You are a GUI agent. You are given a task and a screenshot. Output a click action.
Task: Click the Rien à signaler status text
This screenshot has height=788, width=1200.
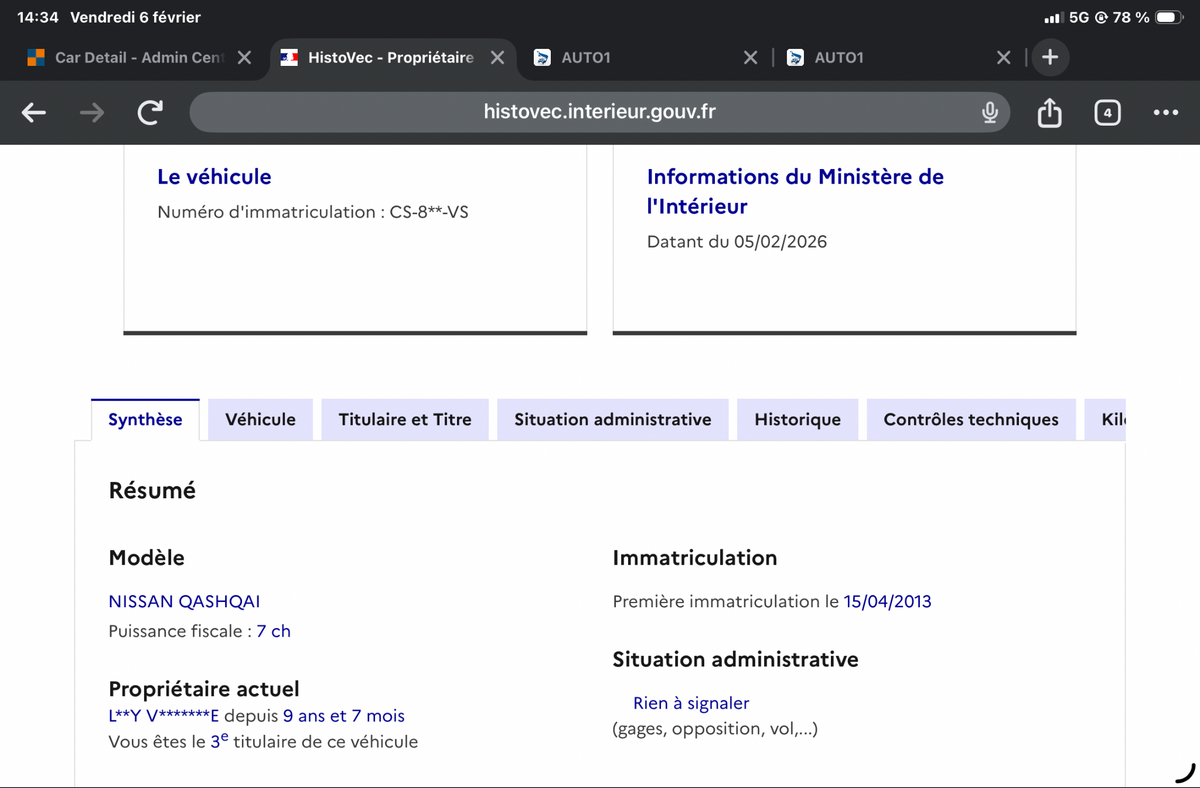[x=691, y=703]
